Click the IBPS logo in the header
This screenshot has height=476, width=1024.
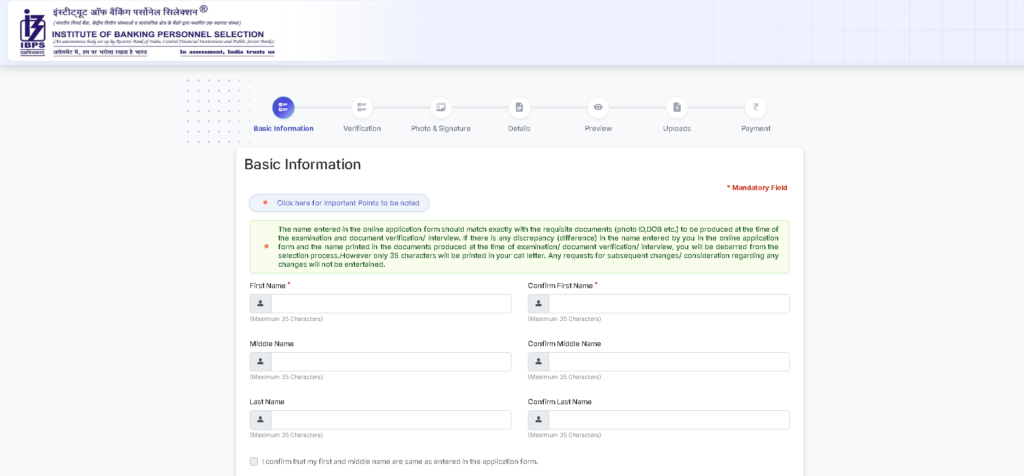pyautogui.click(x=32, y=33)
